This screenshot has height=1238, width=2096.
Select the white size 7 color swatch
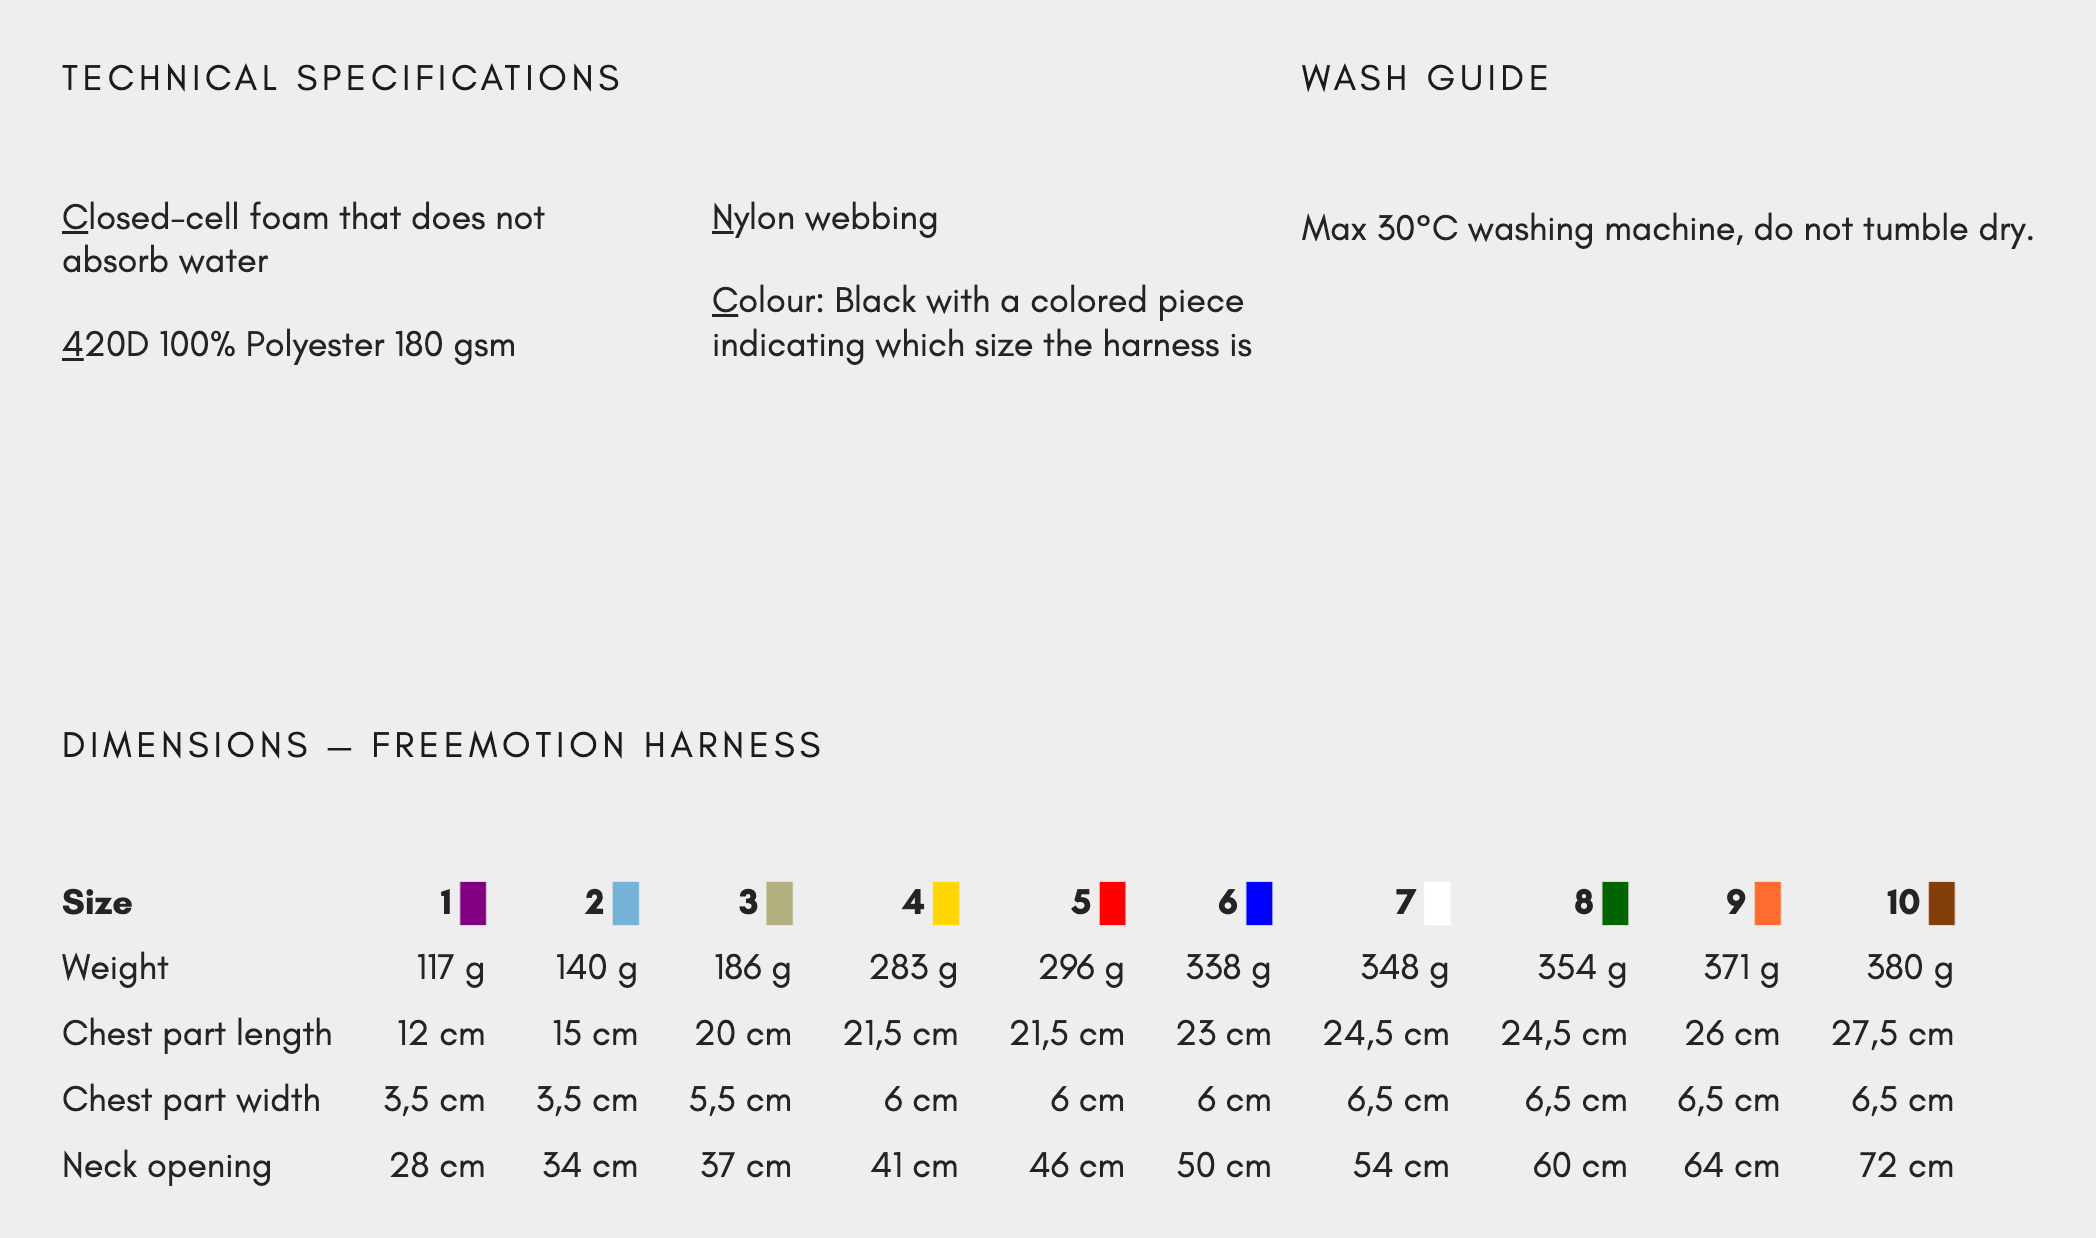click(1437, 903)
